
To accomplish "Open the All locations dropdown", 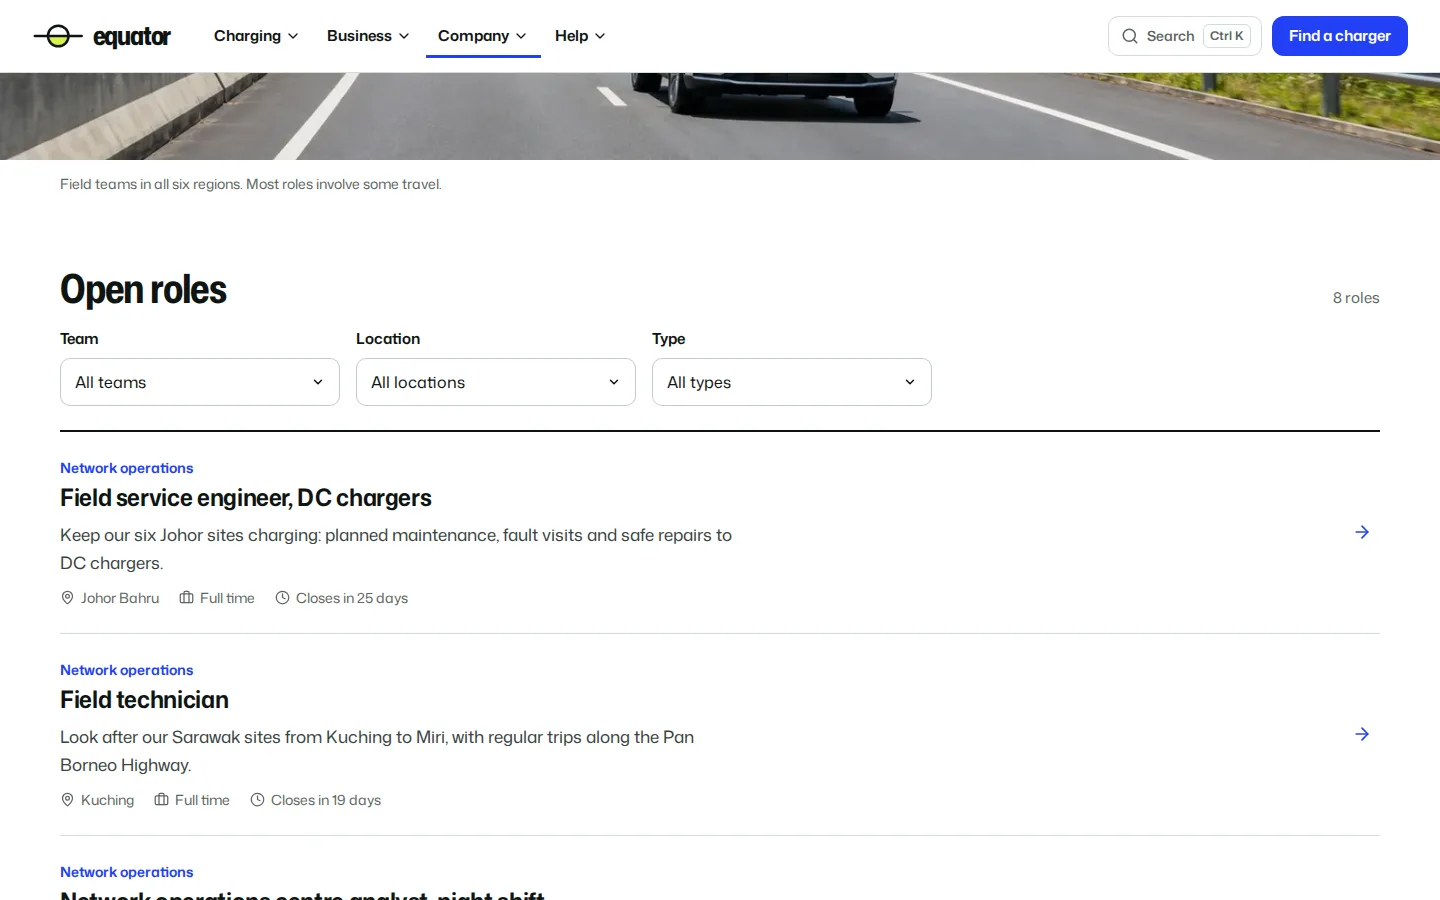I will click(496, 382).
